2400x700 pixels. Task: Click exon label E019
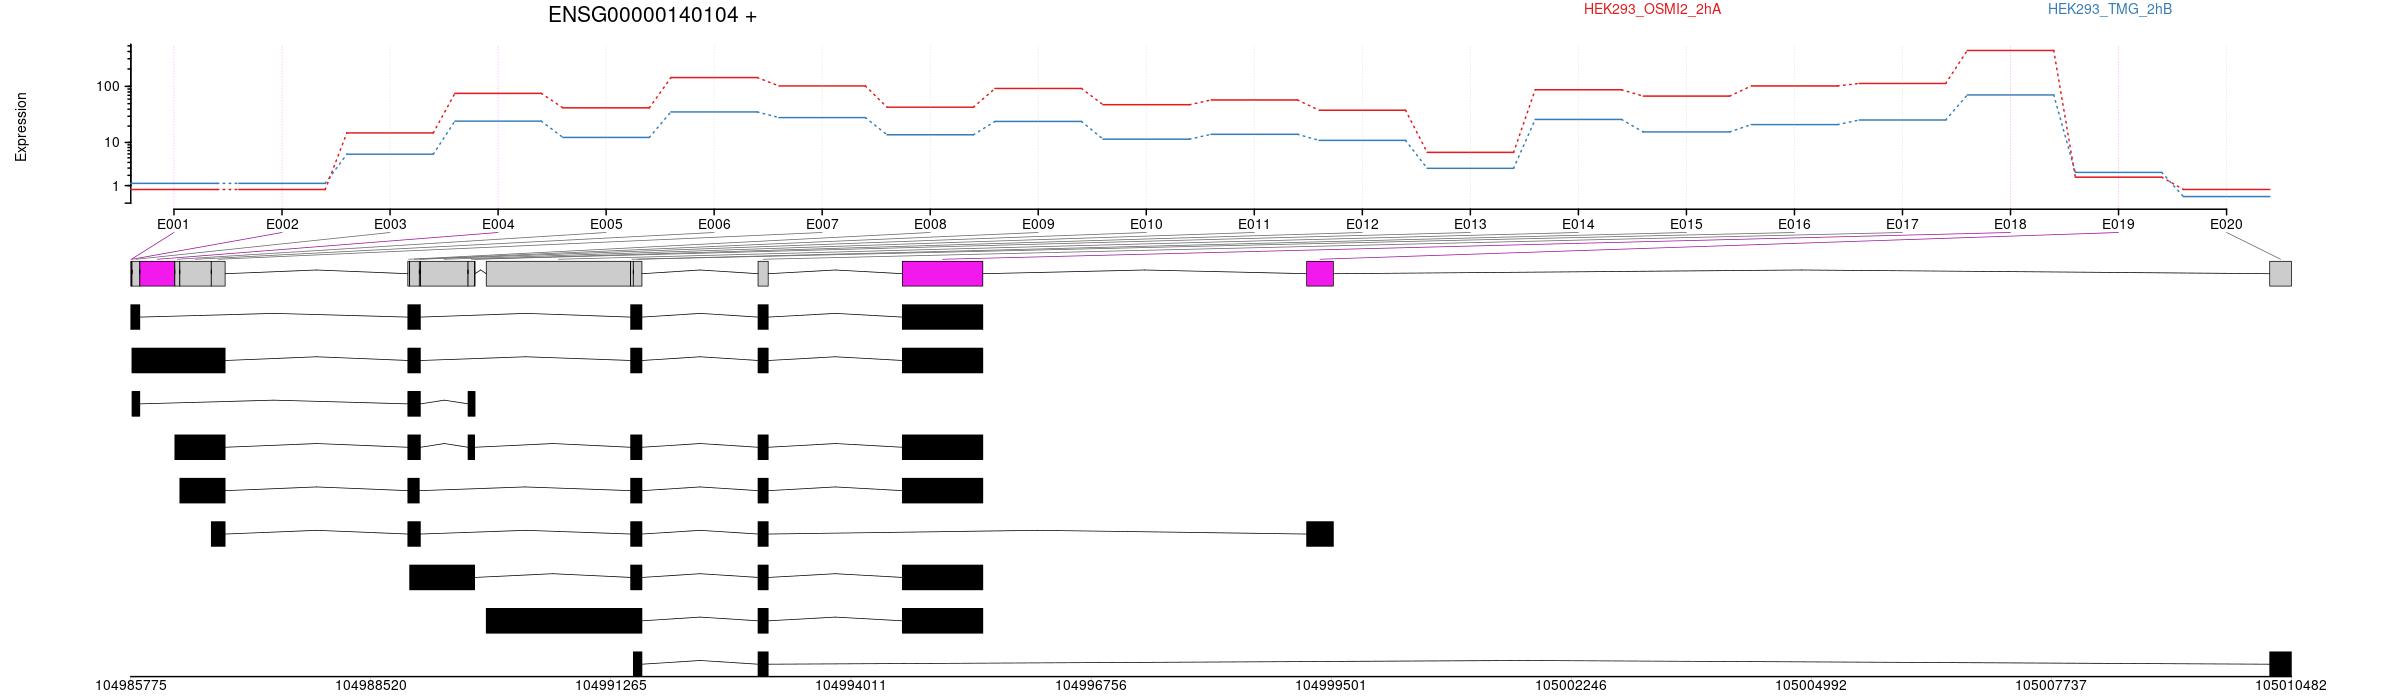point(2118,225)
